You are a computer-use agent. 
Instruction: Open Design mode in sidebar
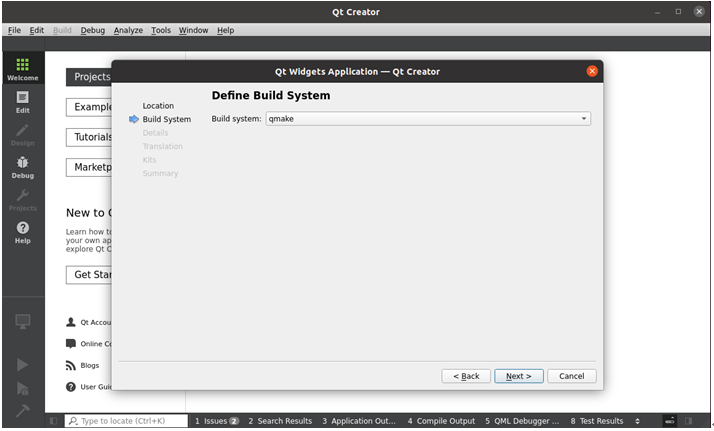pos(23,135)
